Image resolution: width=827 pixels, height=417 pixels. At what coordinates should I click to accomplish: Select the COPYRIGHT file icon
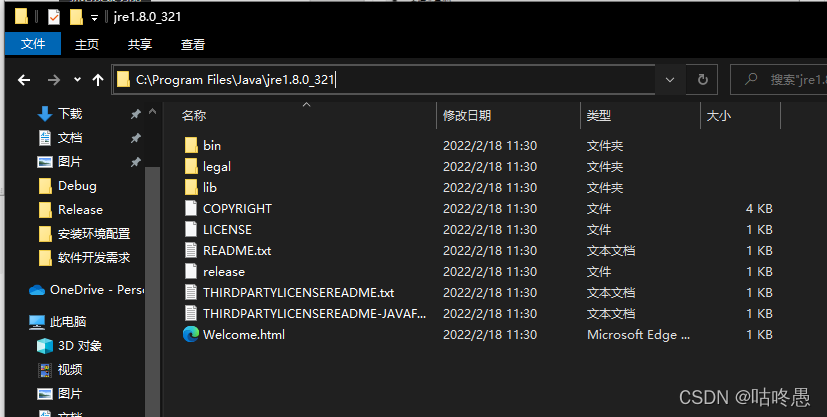[191, 208]
